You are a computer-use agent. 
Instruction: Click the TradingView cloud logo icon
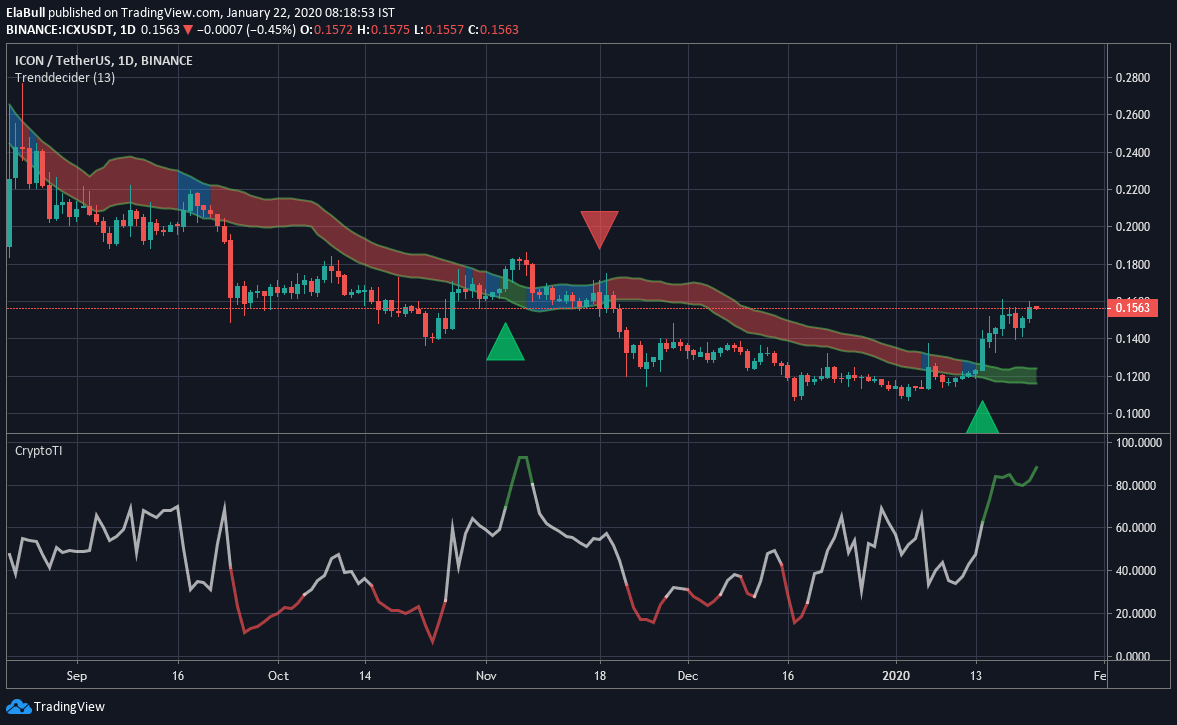[x=18, y=706]
